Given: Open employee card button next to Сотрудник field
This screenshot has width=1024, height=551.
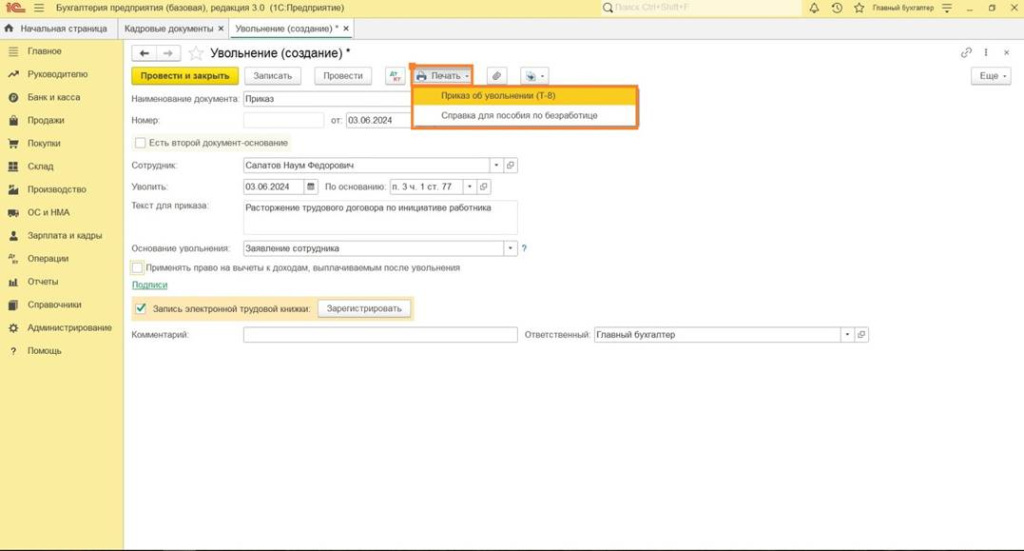Looking at the screenshot, I should (x=510, y=165).
